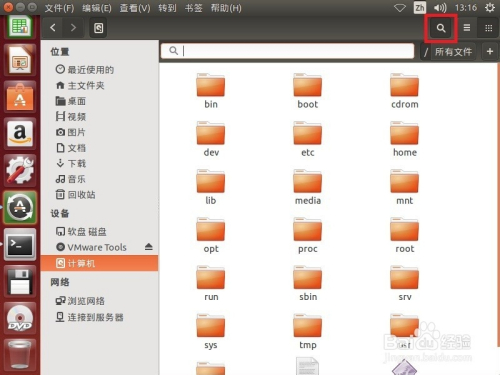Switch to list view layout
The height and width of the screenshot is (375, 500).
point(467,28)
